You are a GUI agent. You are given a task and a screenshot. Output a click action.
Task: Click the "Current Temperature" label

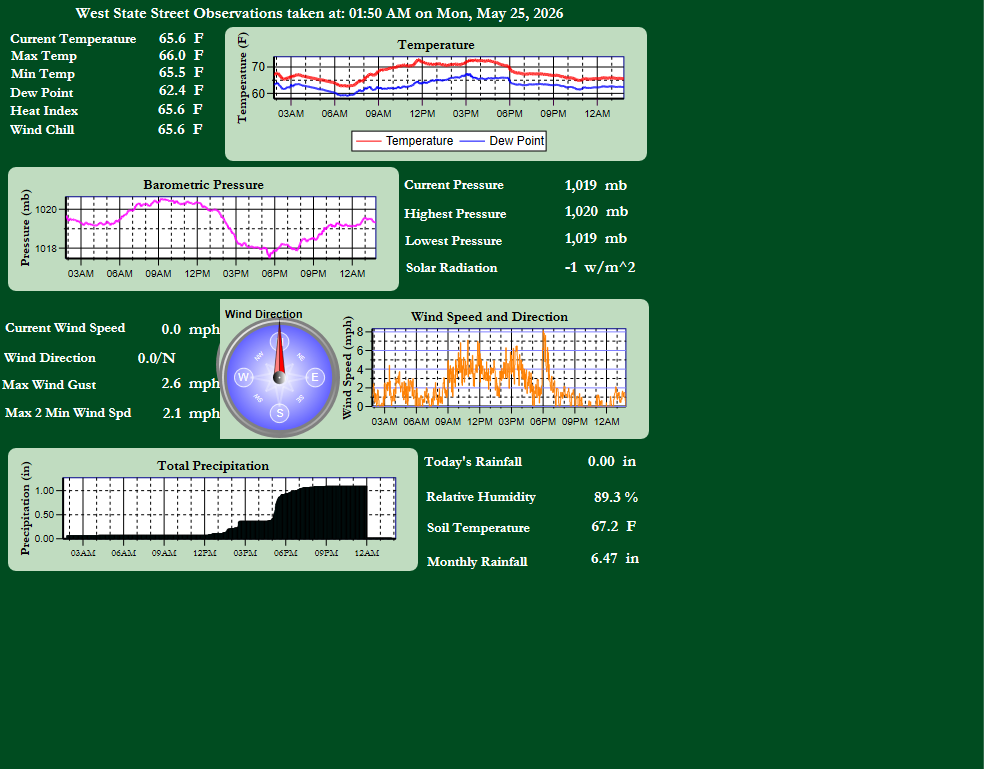pyautogui.click(x=73, y=39)
